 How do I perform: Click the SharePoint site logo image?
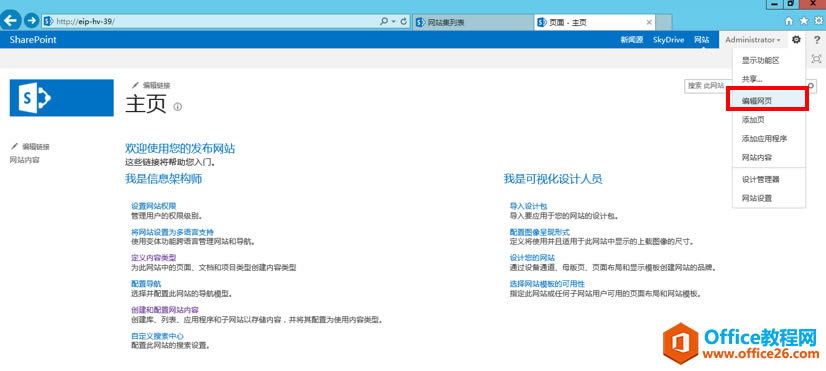click(62, 97)
